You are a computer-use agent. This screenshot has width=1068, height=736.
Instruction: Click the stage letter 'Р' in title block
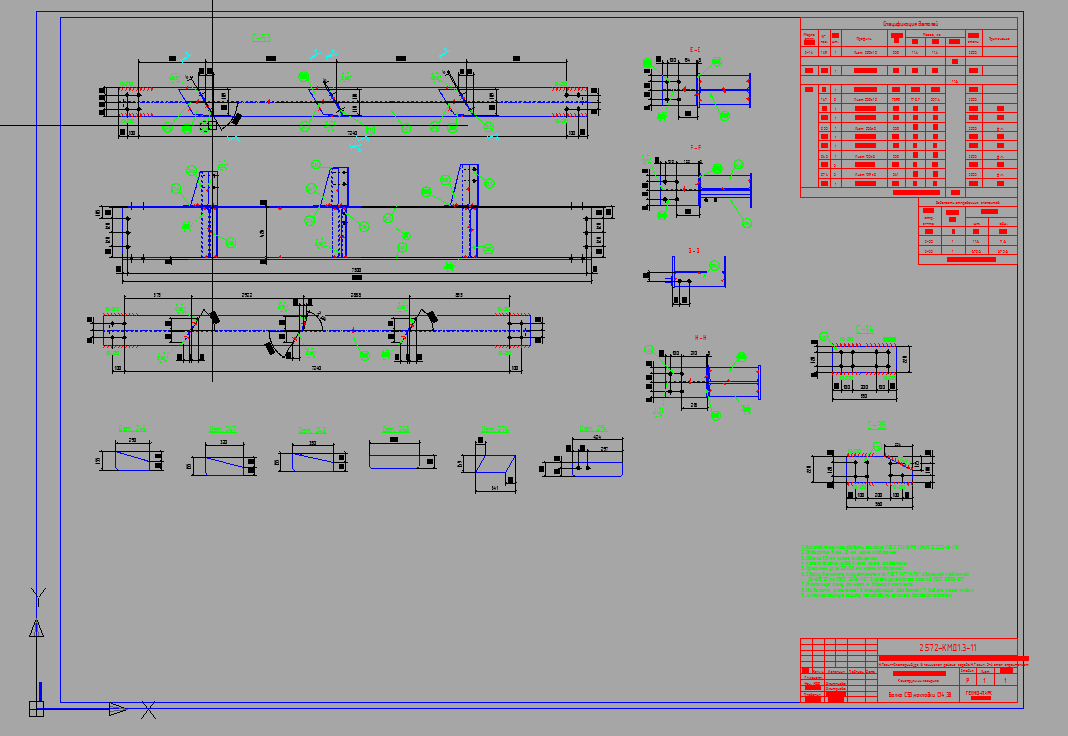pos(968,680)
